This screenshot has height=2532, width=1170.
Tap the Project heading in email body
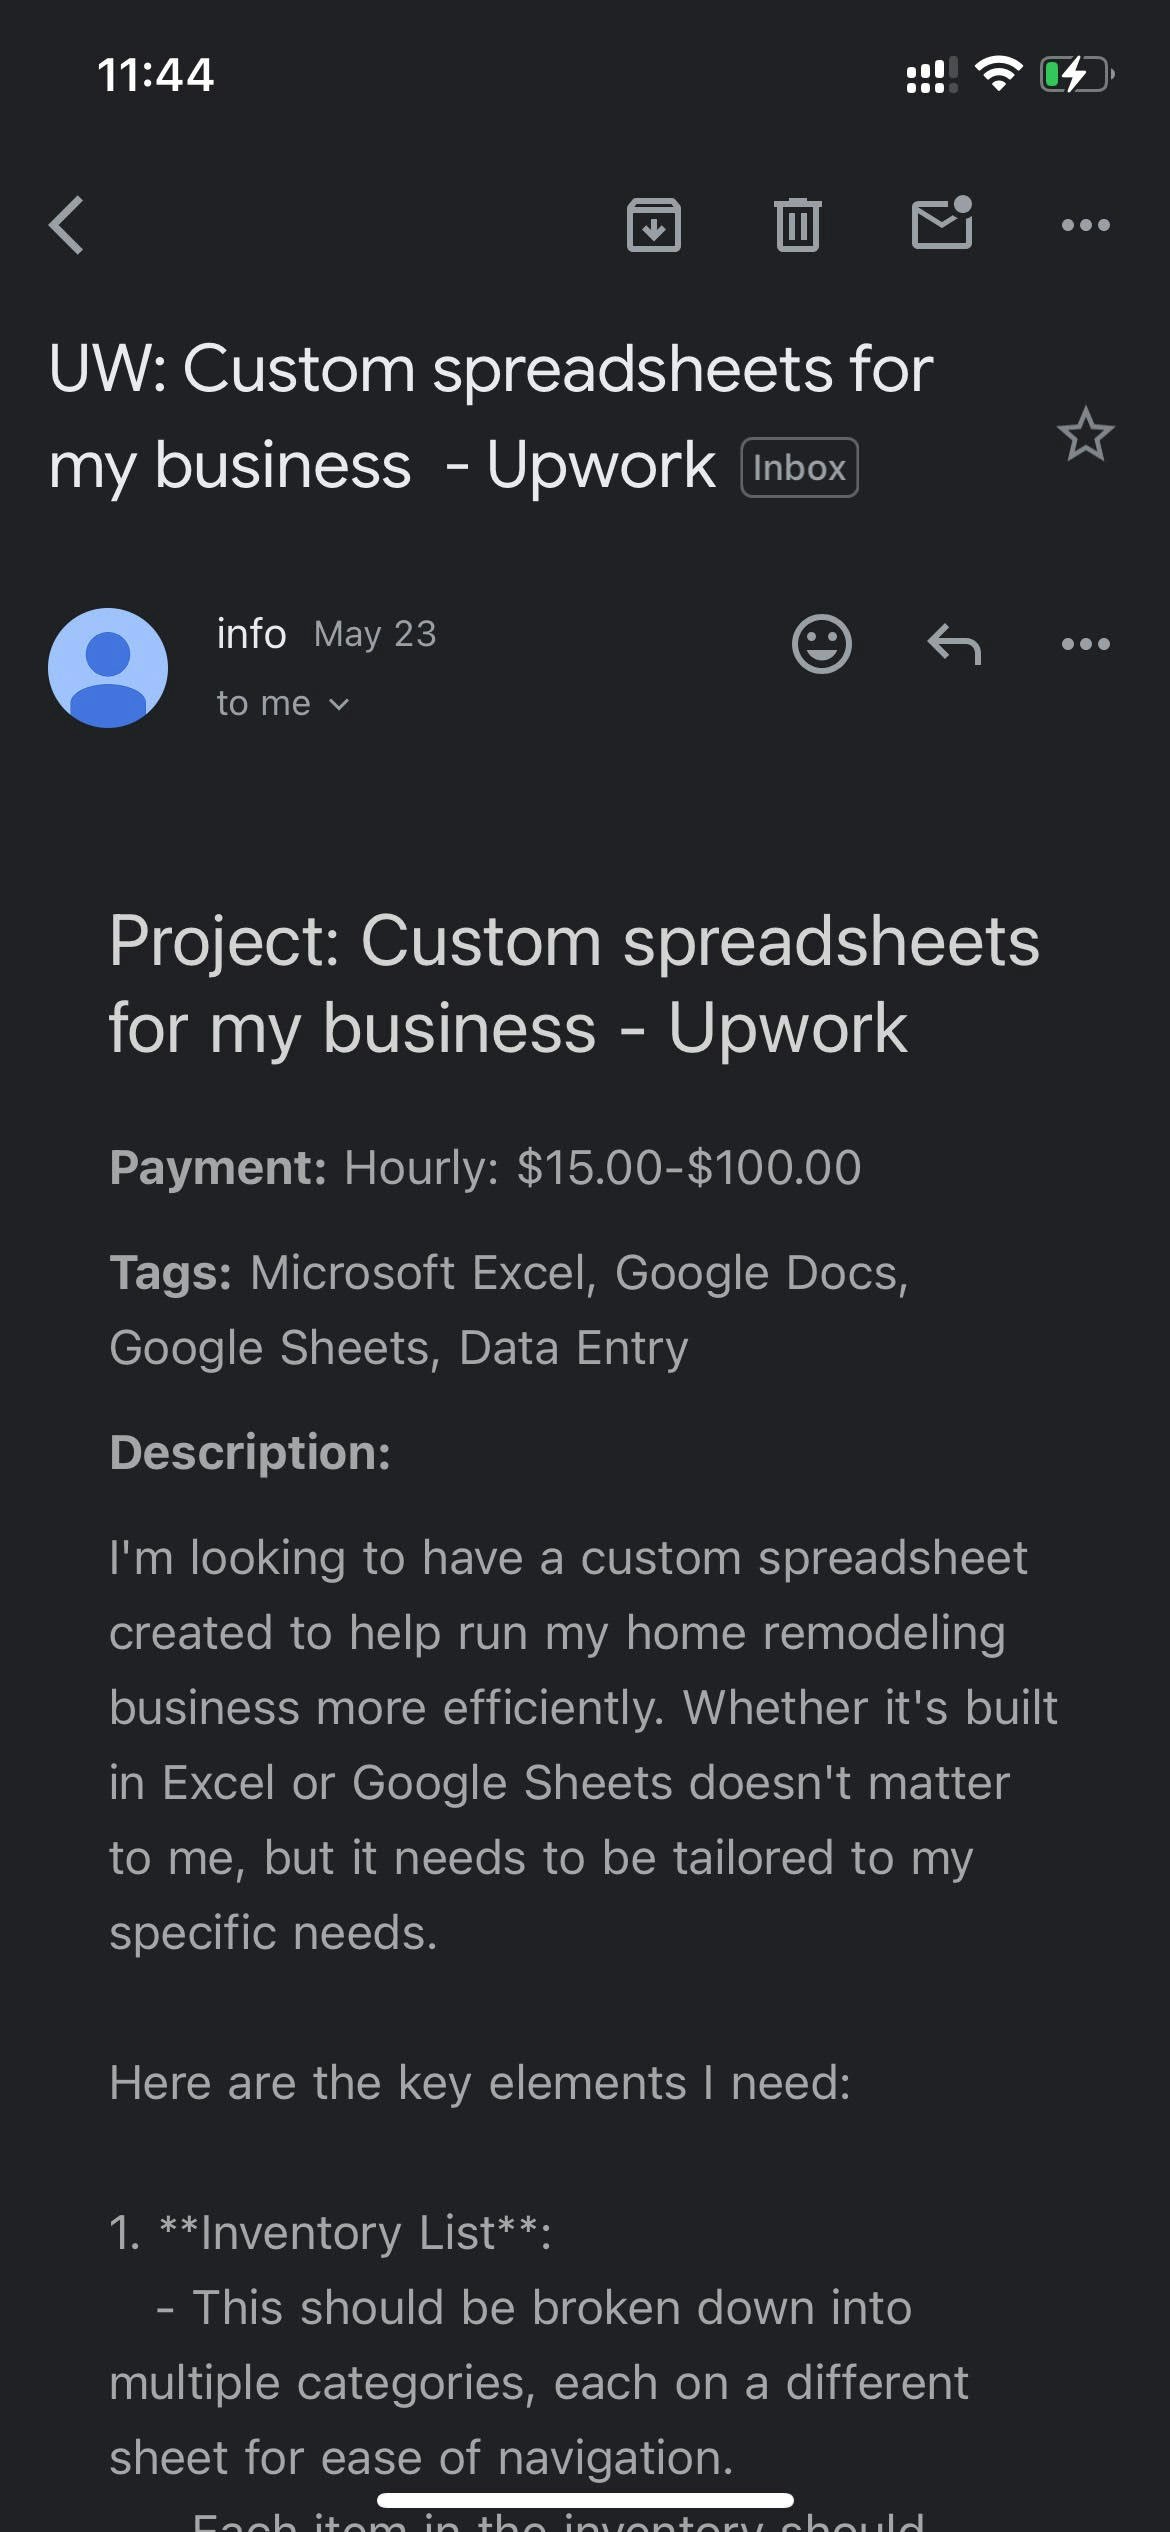point(574,984)
